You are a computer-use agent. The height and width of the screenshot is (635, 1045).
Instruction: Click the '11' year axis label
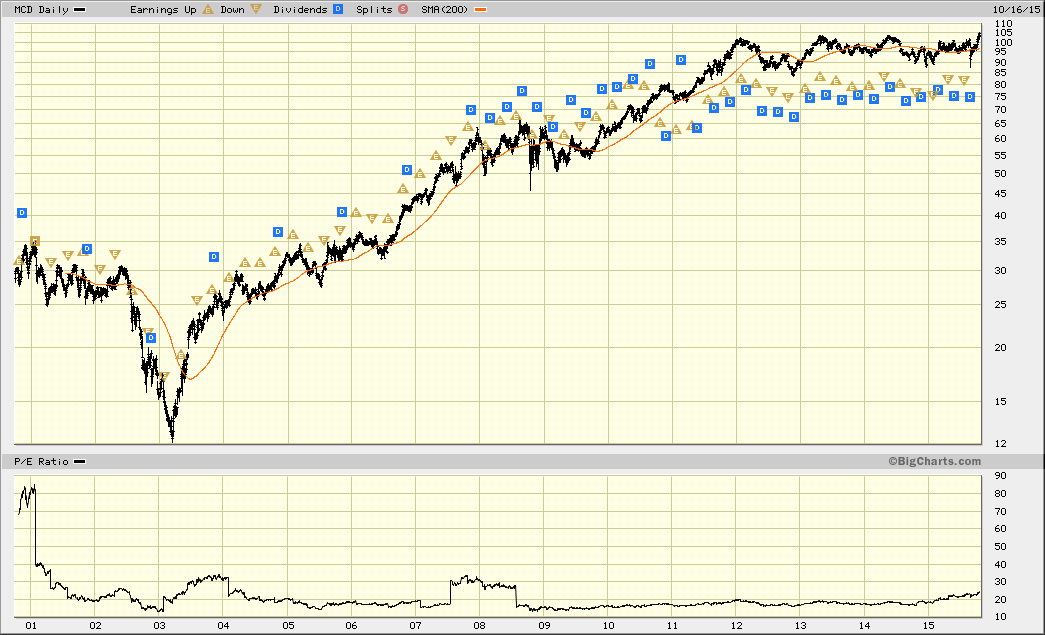click(672, 625)
